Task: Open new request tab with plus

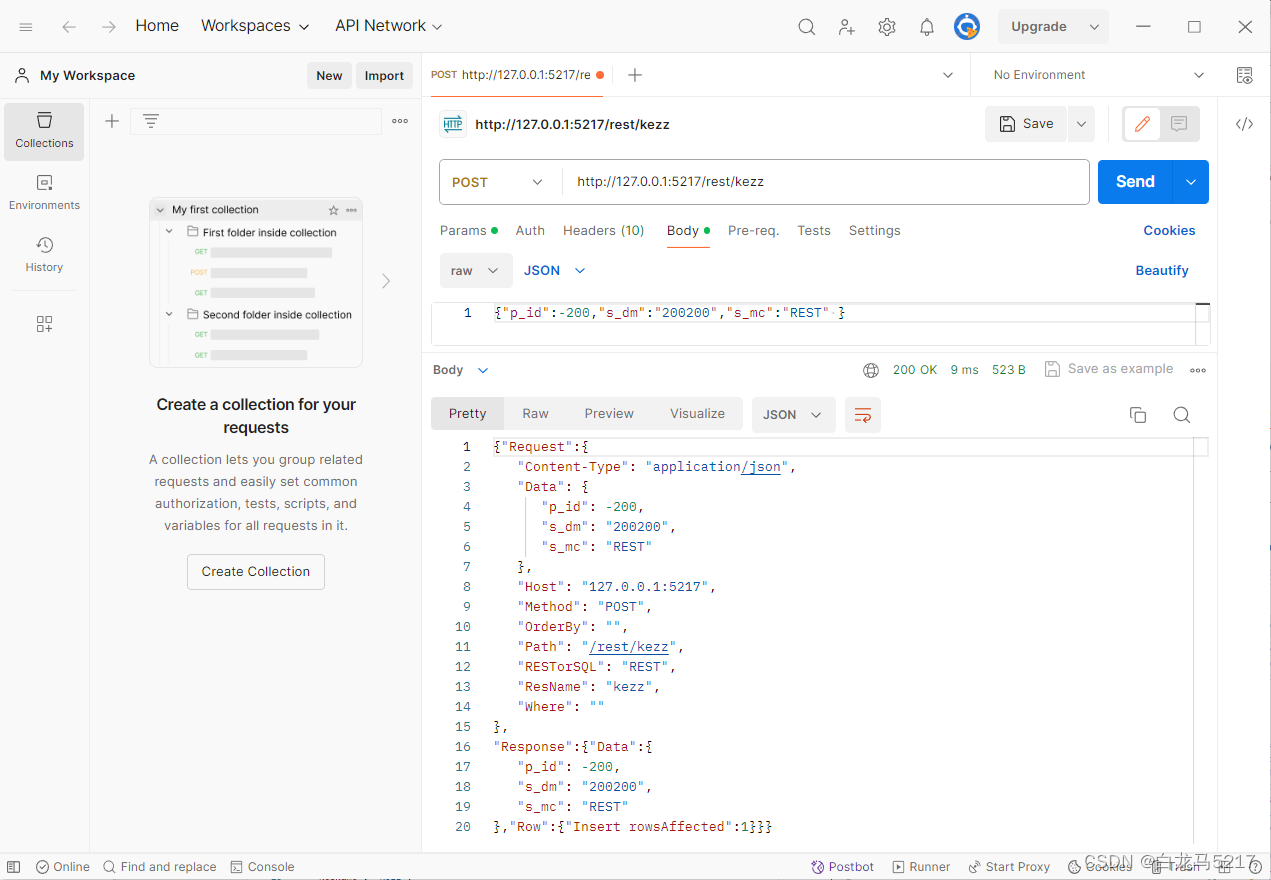Action: coord(635,75)
